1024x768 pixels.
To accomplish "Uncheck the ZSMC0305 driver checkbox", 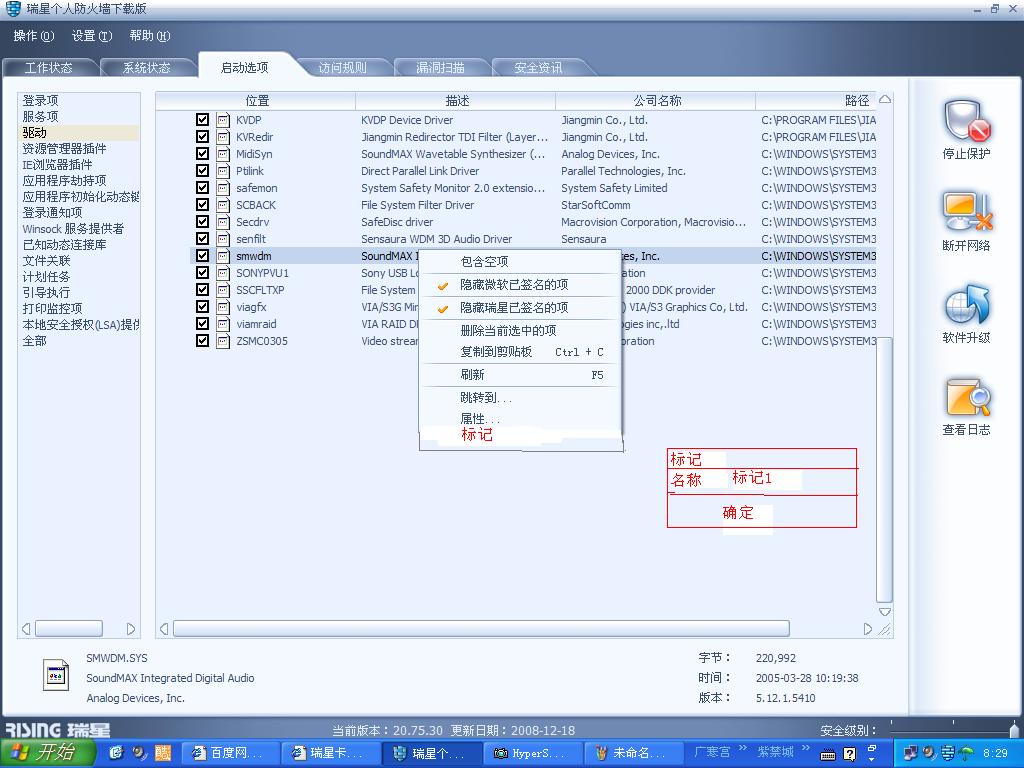I will pyautogui.click(x=202, y=340).
